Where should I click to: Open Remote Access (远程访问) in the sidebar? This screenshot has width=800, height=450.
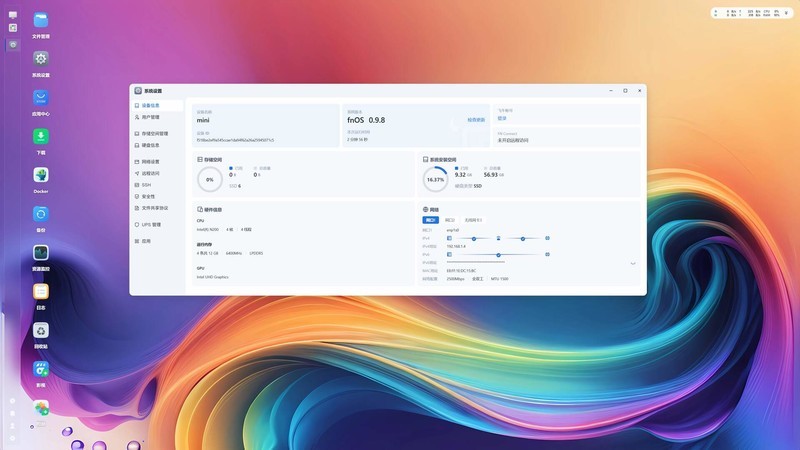pyautogui.click(x=157, y=173)
